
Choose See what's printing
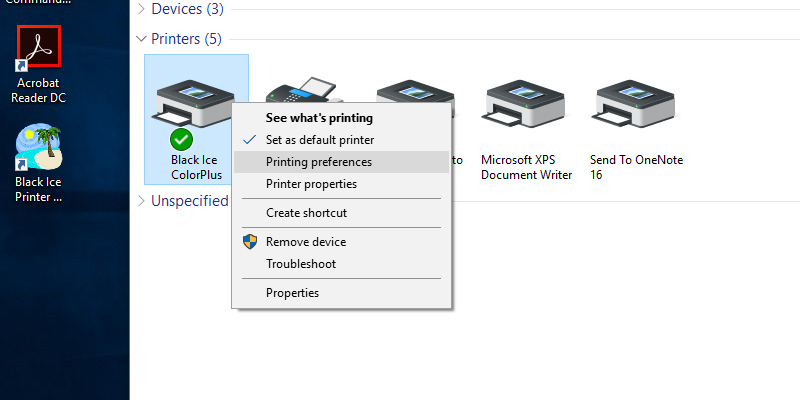(x=319, y=118)
